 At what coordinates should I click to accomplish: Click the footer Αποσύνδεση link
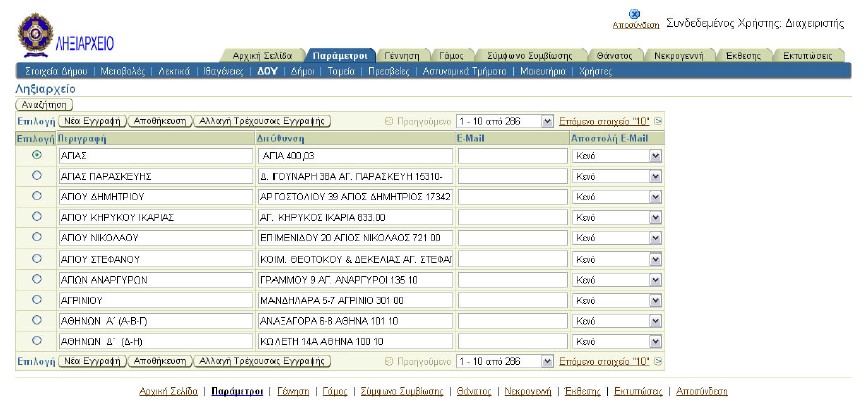click(702, 391)
